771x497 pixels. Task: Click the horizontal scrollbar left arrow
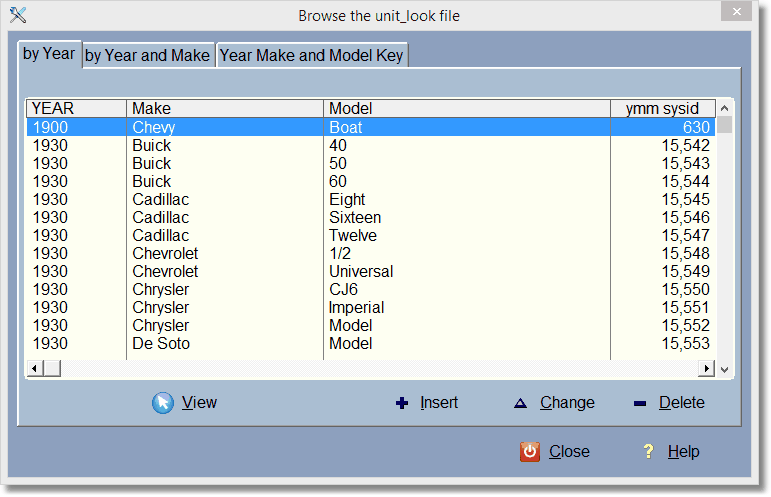pyautogui.click(x=34, y=368)
